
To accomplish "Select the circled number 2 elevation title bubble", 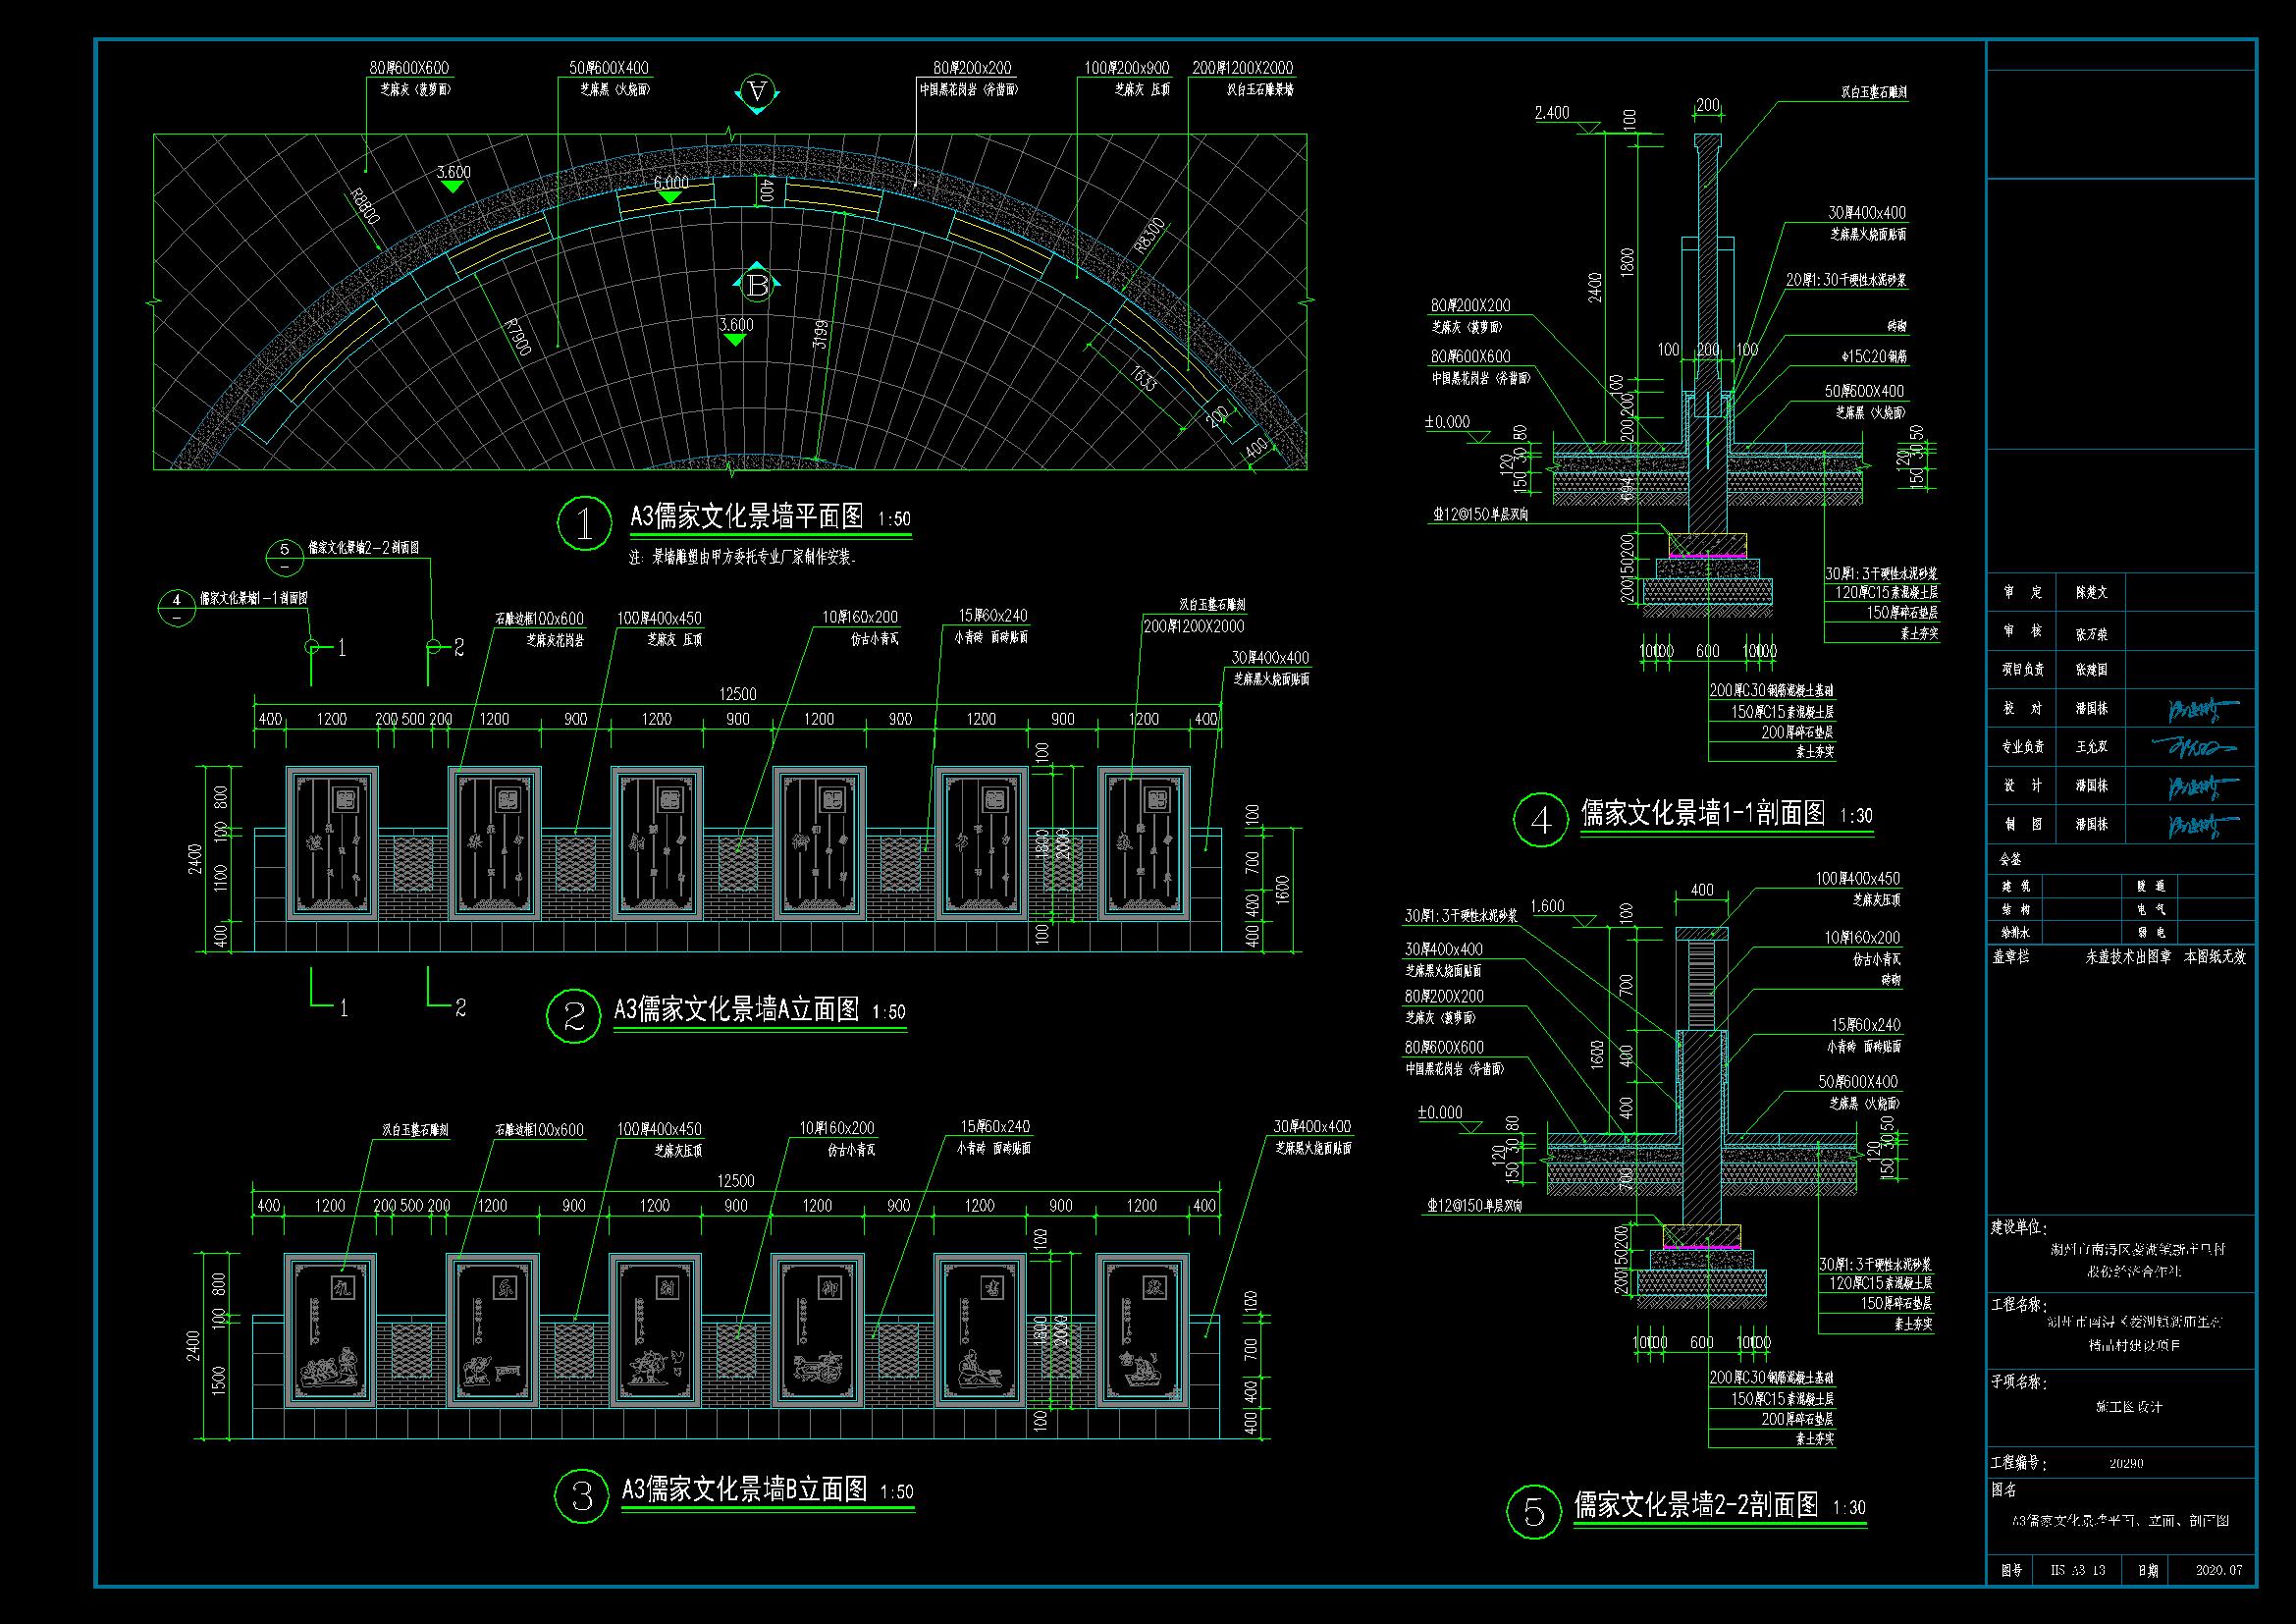I will [x=574, y=1016].
